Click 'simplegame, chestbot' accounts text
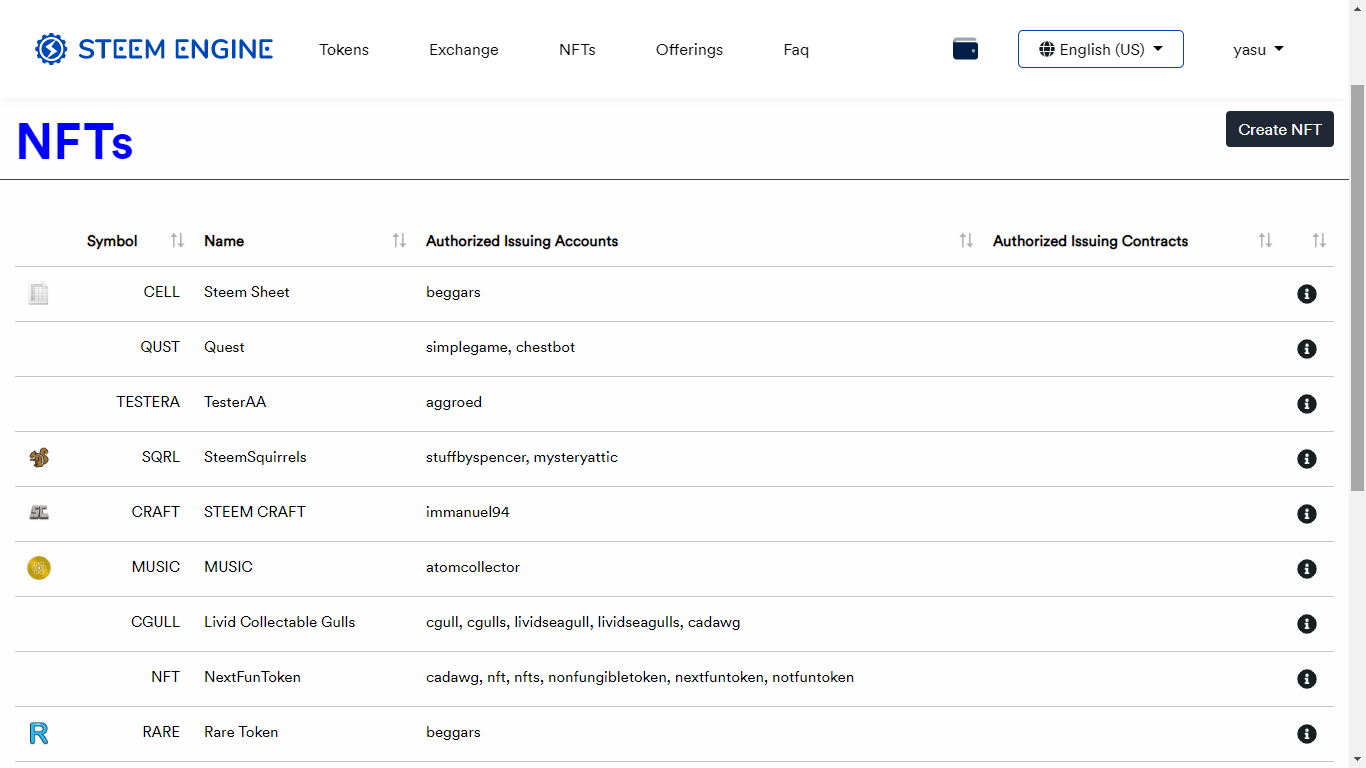This screenshot has height=768, width=1366. (500, 347)
